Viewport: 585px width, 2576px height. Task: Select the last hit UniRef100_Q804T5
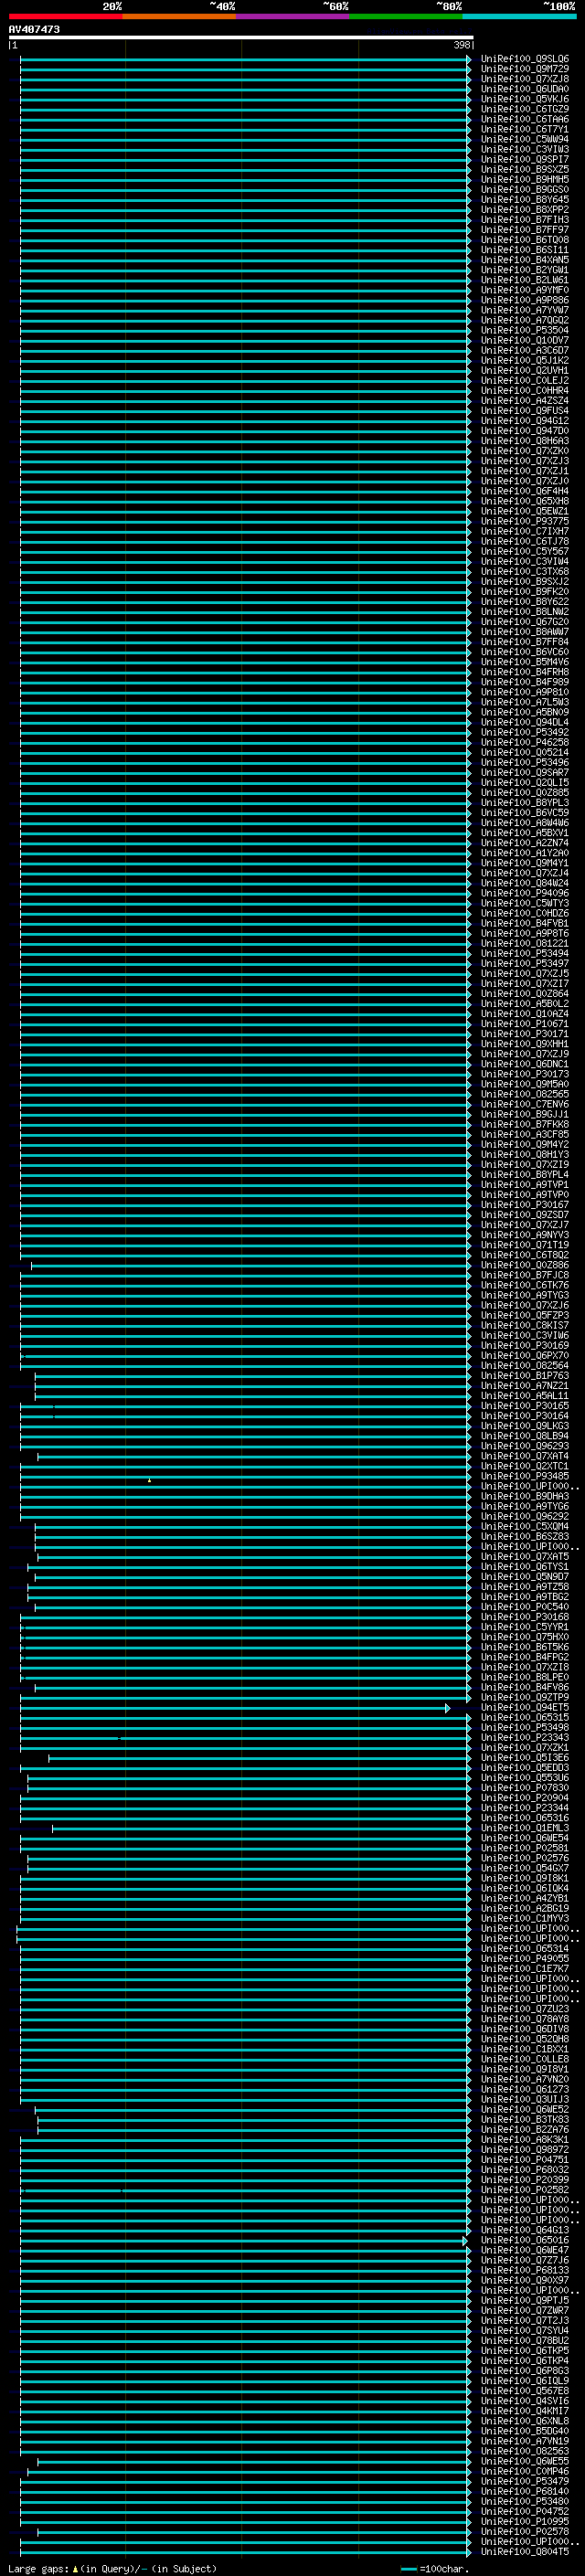pos(524,2551)
